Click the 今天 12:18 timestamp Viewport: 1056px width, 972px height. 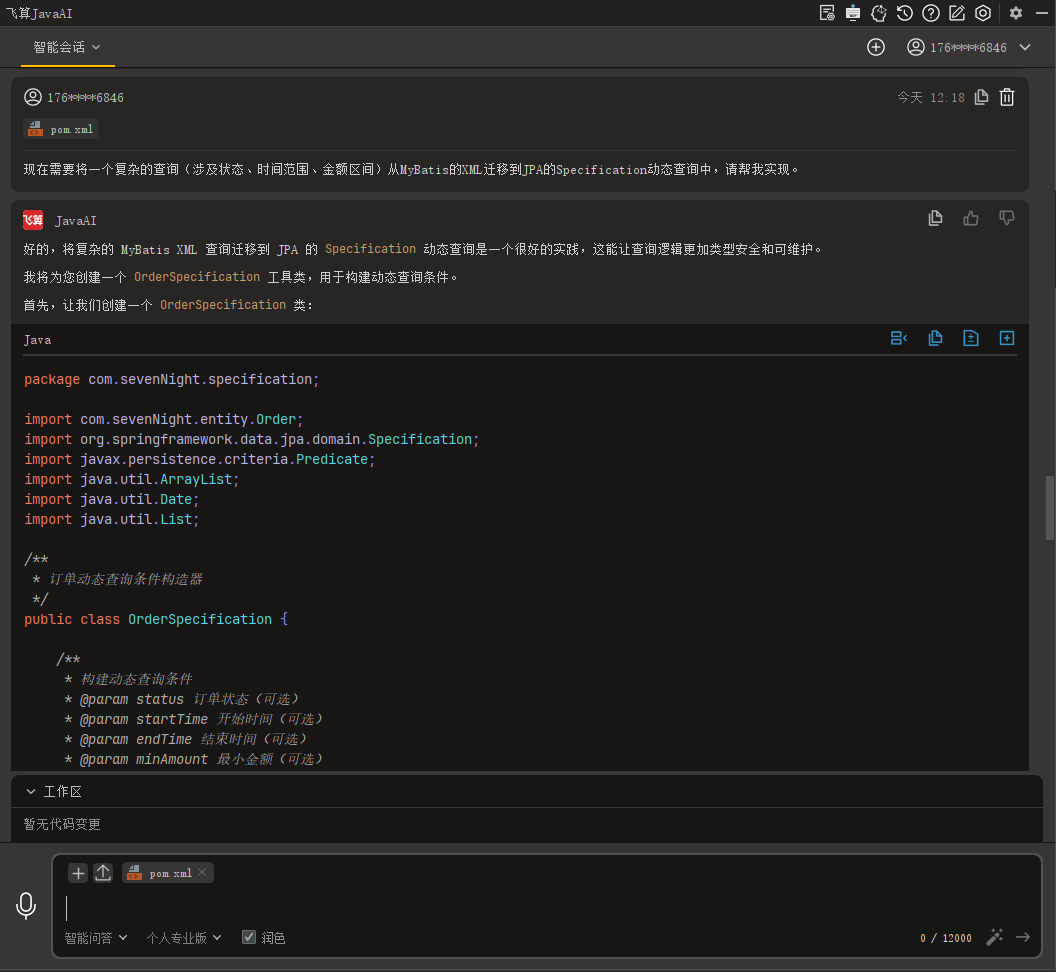(931, 98)
